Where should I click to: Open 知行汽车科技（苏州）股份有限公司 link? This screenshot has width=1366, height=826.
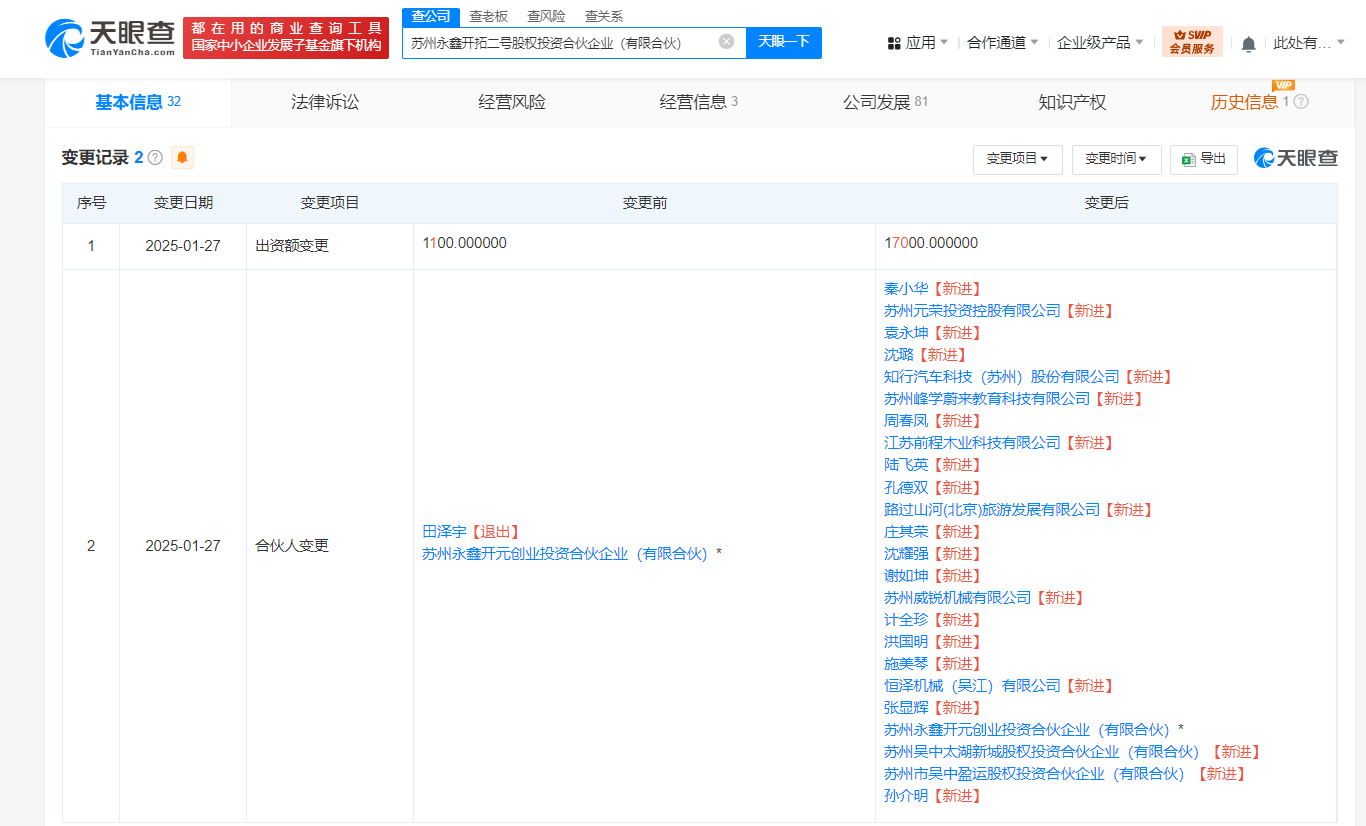point(1002,377)
